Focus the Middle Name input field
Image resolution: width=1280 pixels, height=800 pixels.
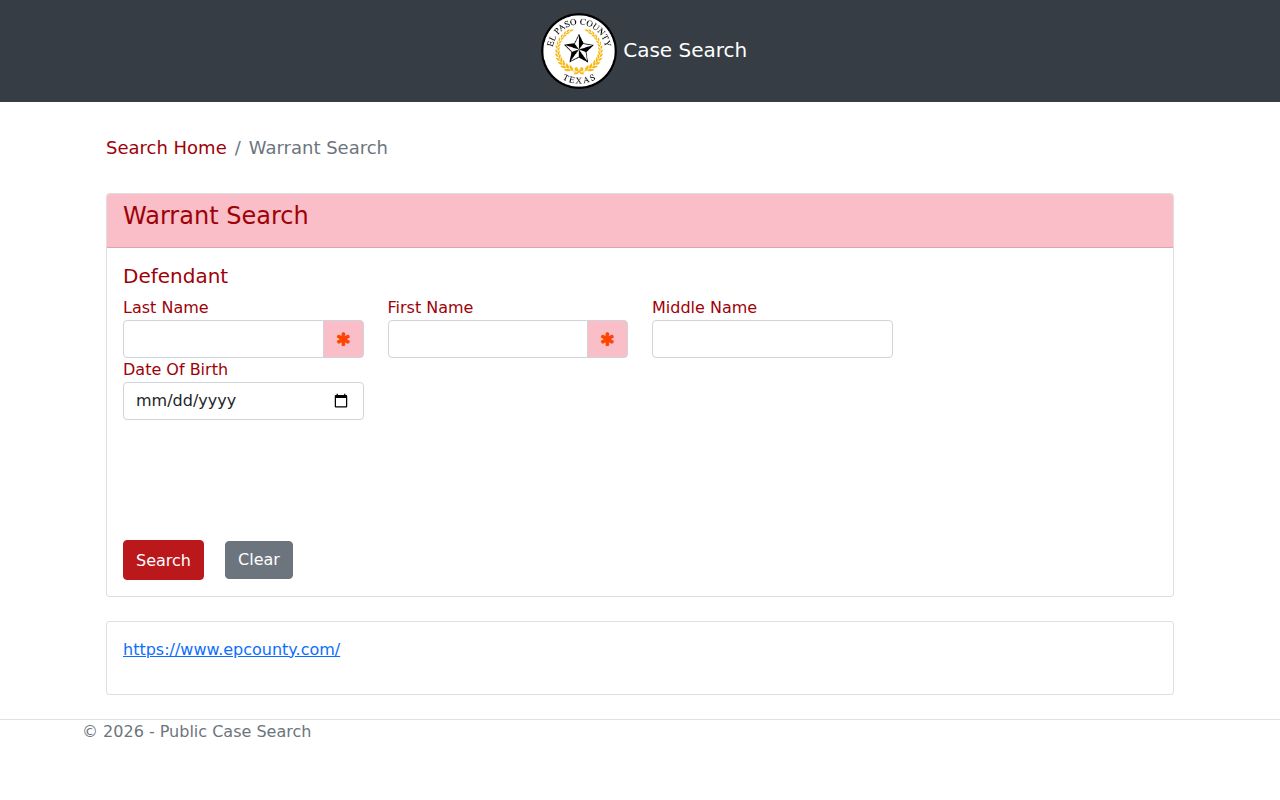coord(772,339)
